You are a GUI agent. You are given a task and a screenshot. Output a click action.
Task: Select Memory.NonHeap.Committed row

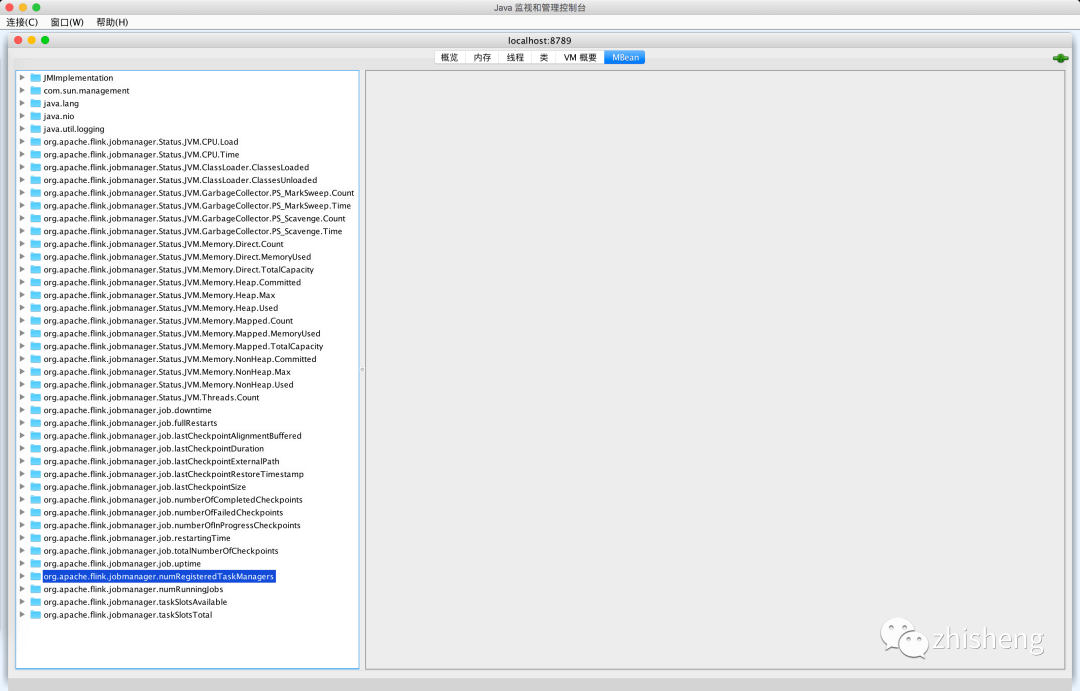(x=180, y=359)
